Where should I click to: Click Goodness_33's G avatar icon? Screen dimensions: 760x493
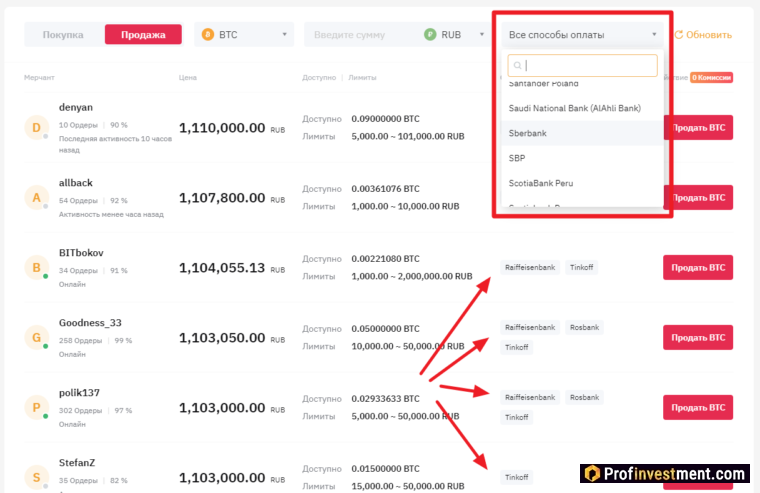click(x=36, y=337)
